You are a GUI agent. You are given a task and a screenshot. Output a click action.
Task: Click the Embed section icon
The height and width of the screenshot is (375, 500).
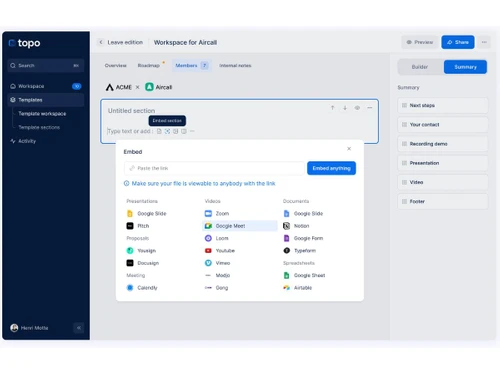tap(167, 131)
